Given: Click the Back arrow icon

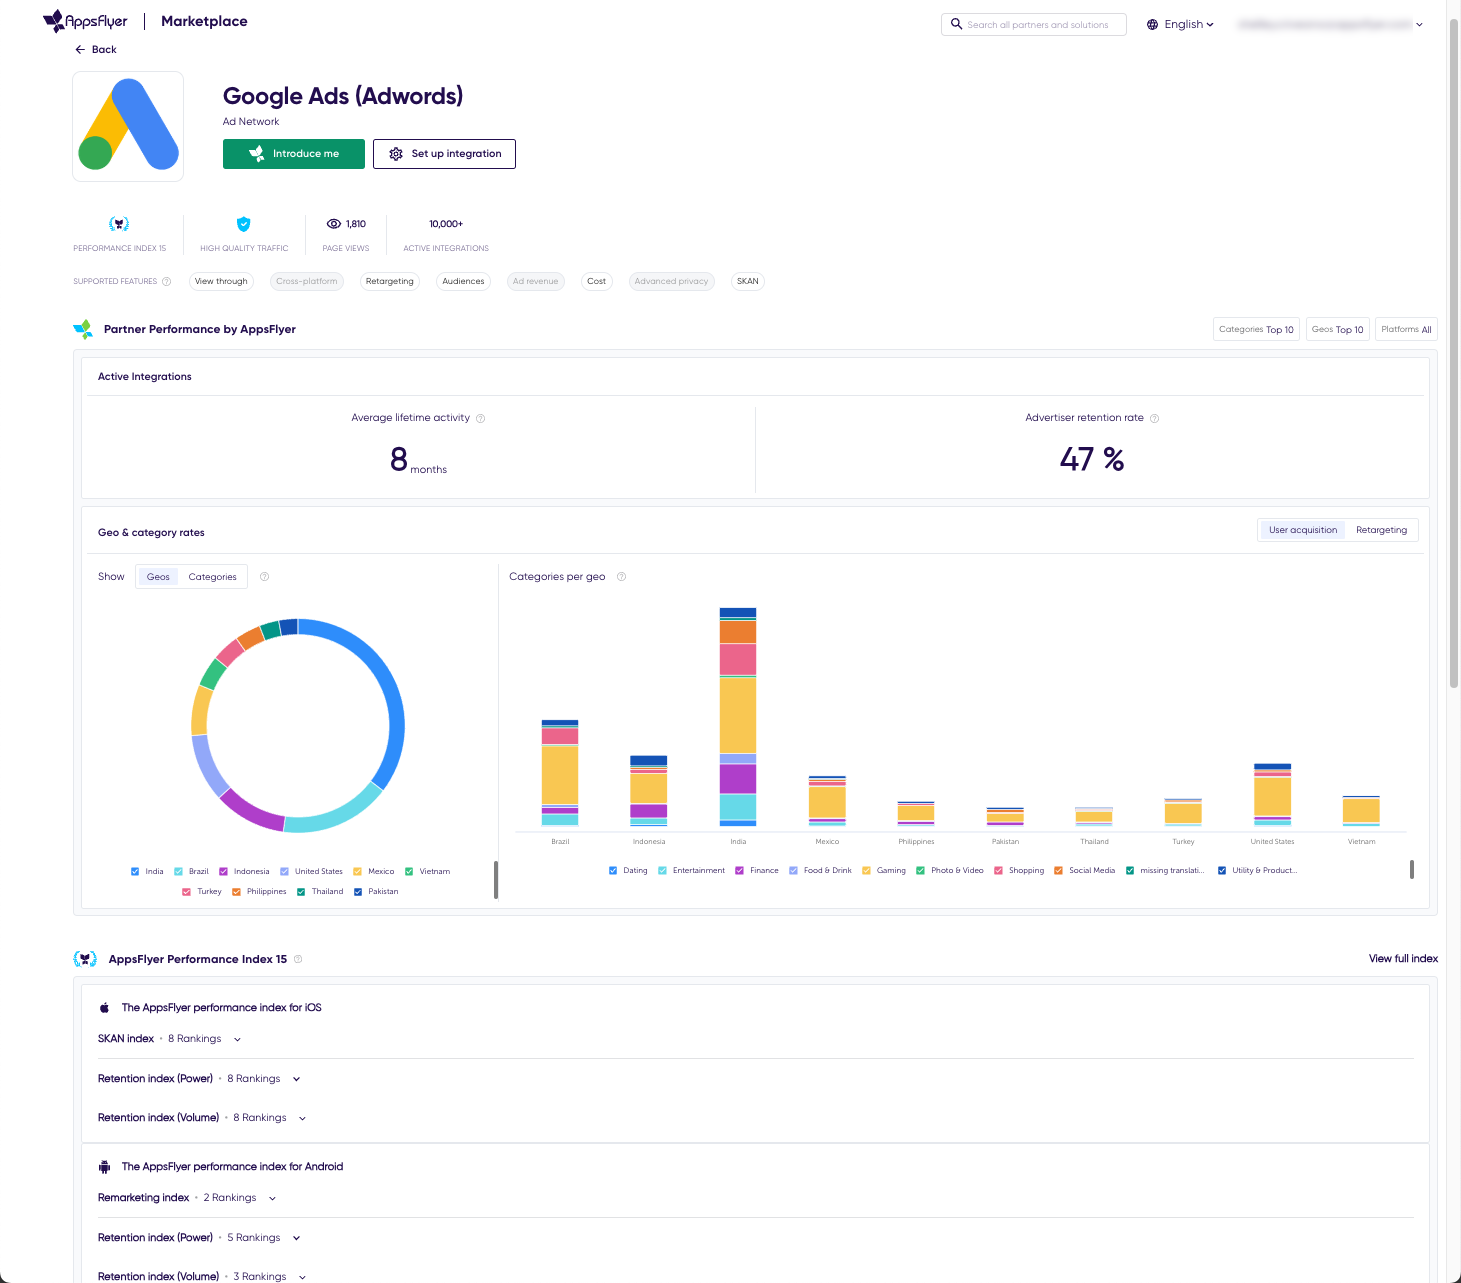Looking at the screenshot, I should click(x=80, y=49).
